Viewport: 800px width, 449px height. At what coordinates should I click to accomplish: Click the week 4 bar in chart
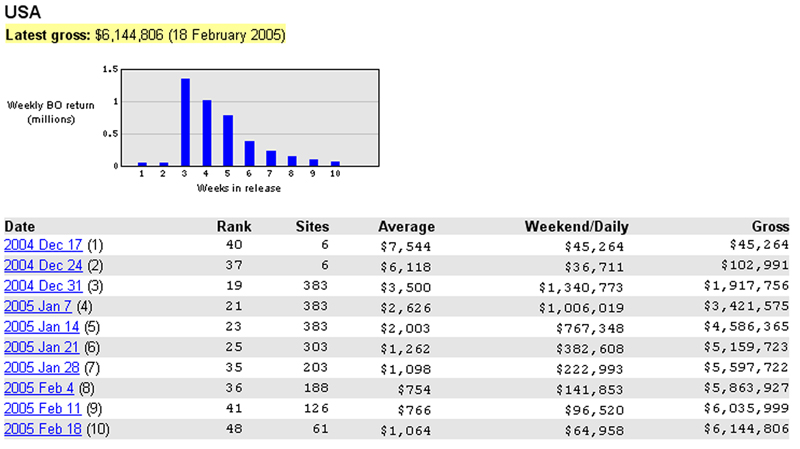click(207, 133)
